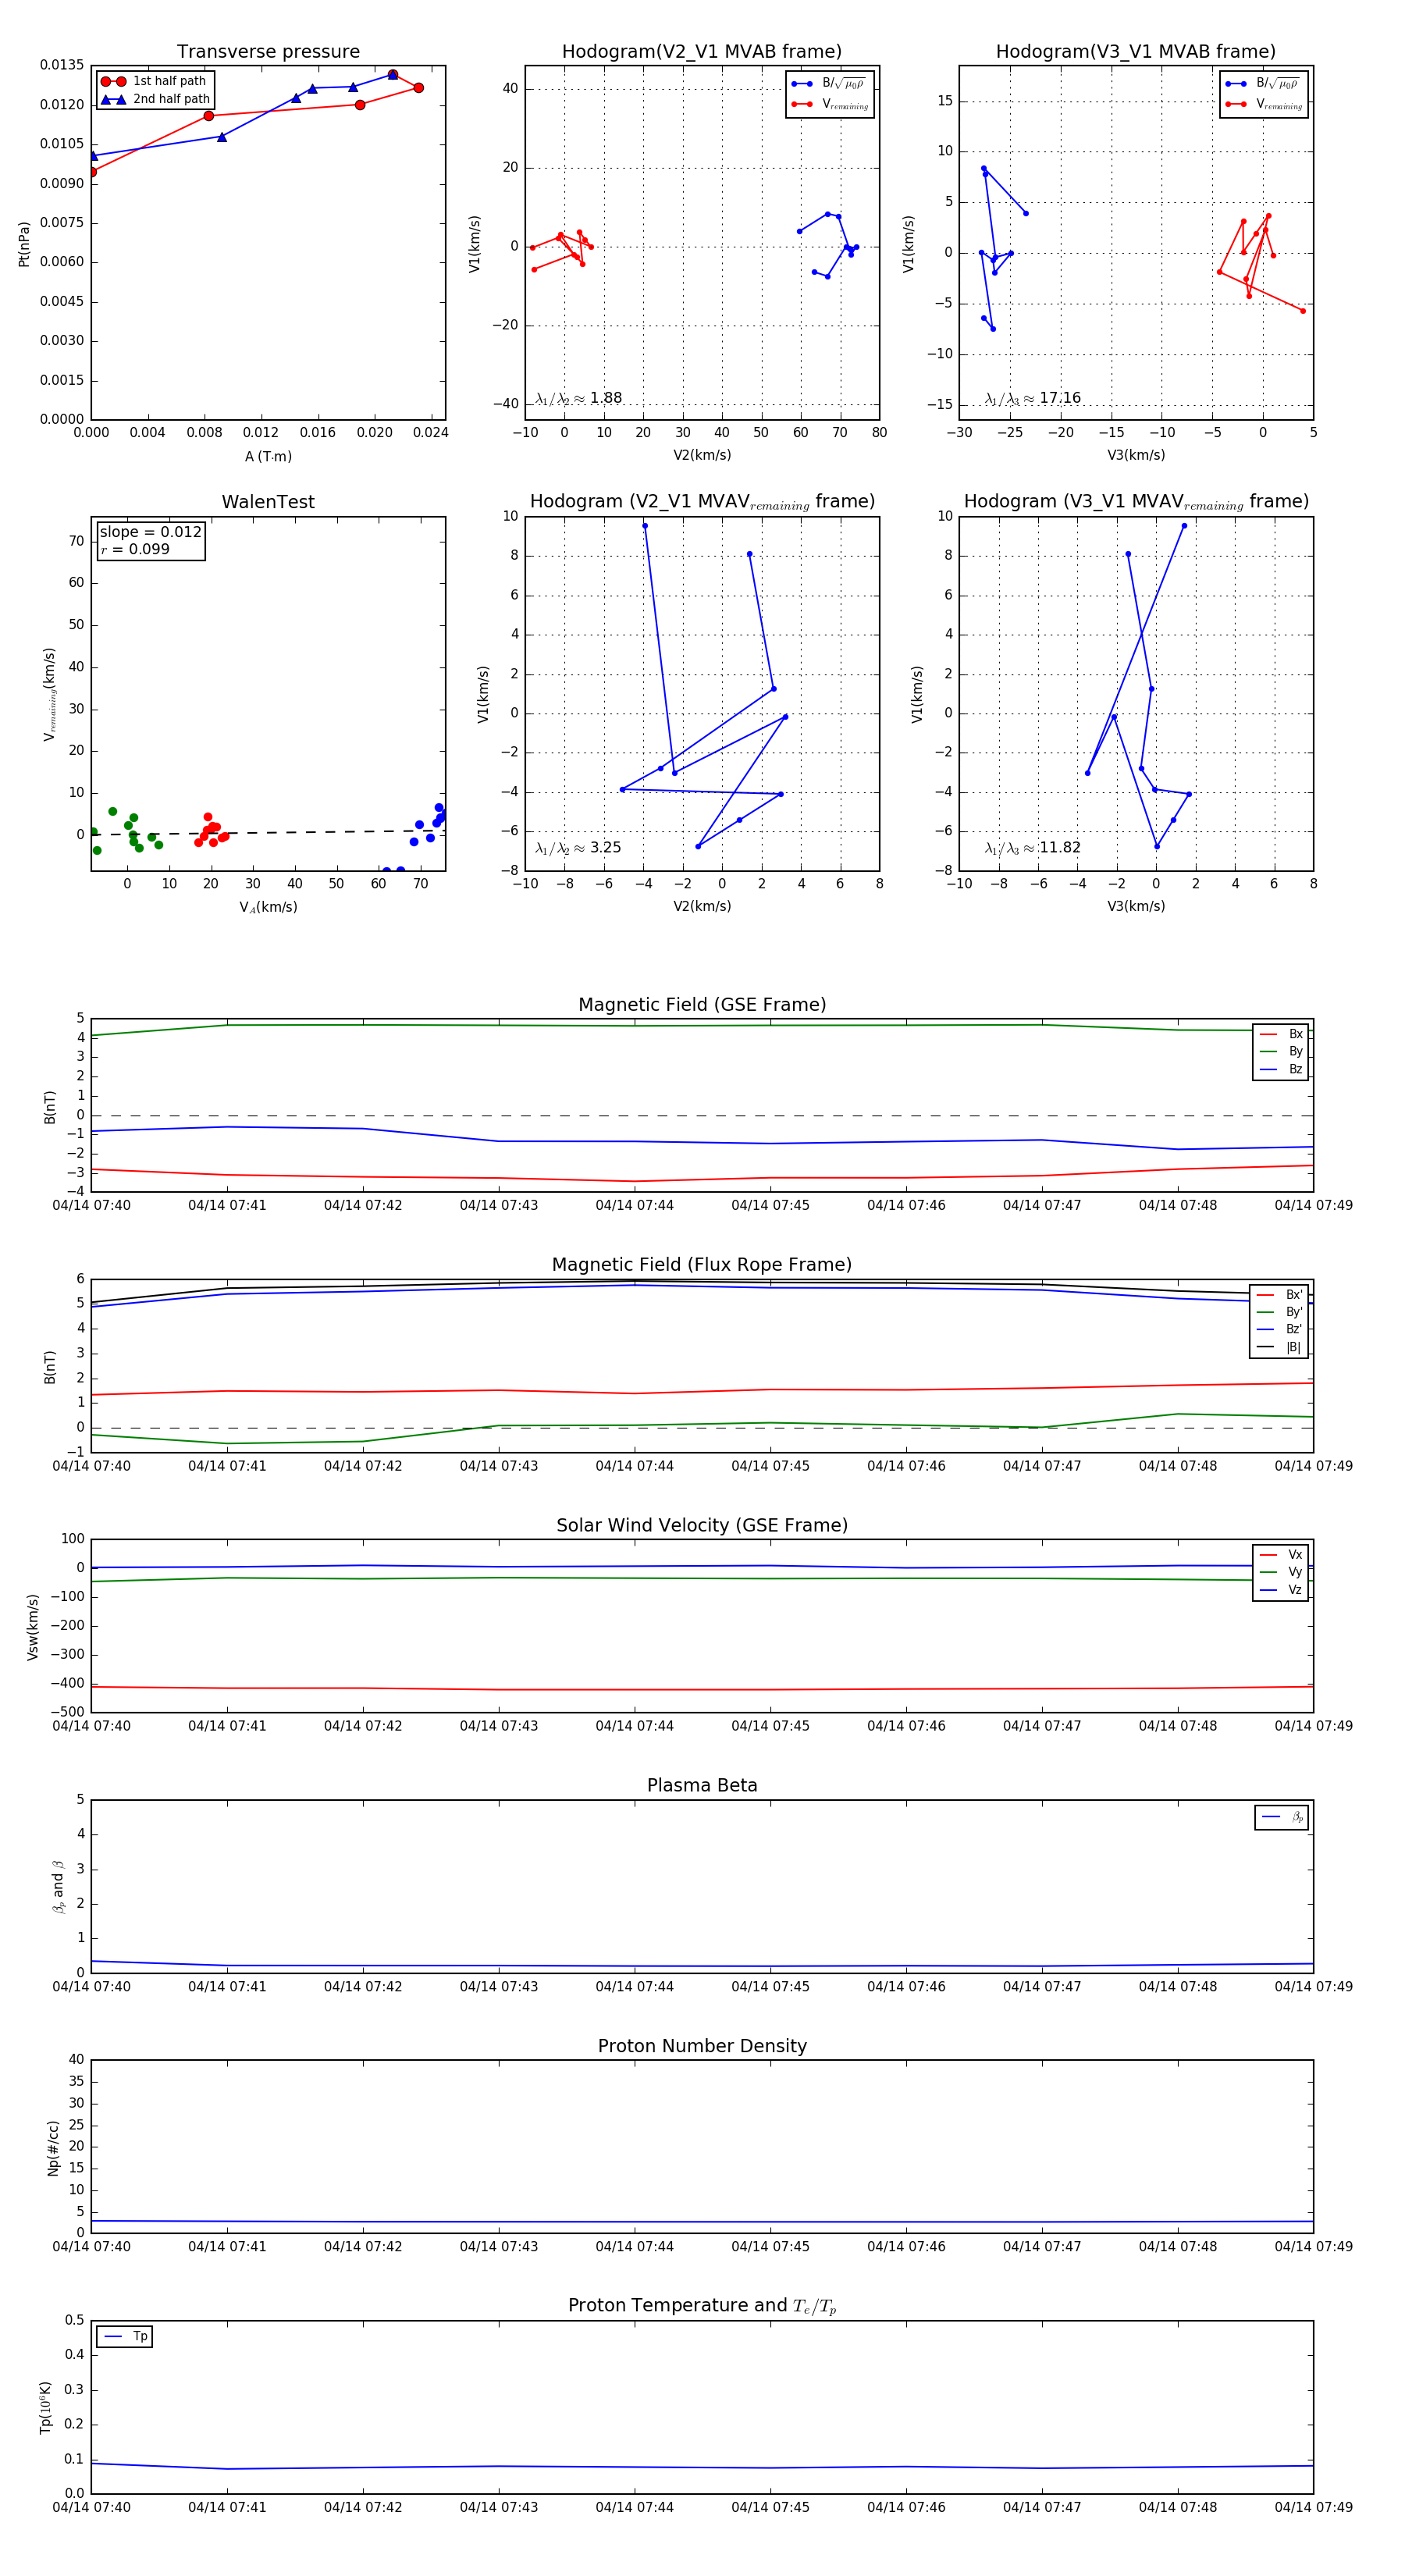Click the "Transverse pressure" plot title
This screenshot has width=1405, height=2576.
pos(268,52)
